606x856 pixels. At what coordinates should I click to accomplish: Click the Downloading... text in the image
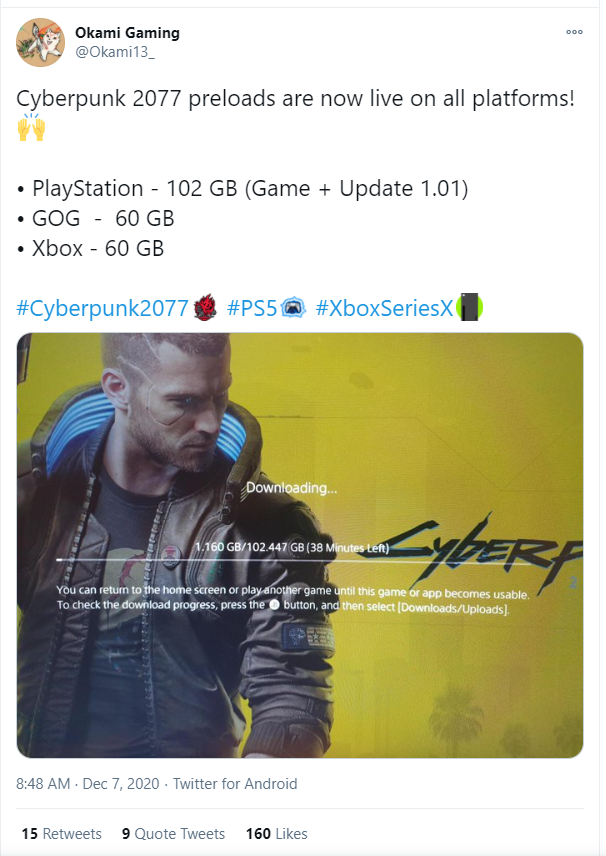coord(292,488)
